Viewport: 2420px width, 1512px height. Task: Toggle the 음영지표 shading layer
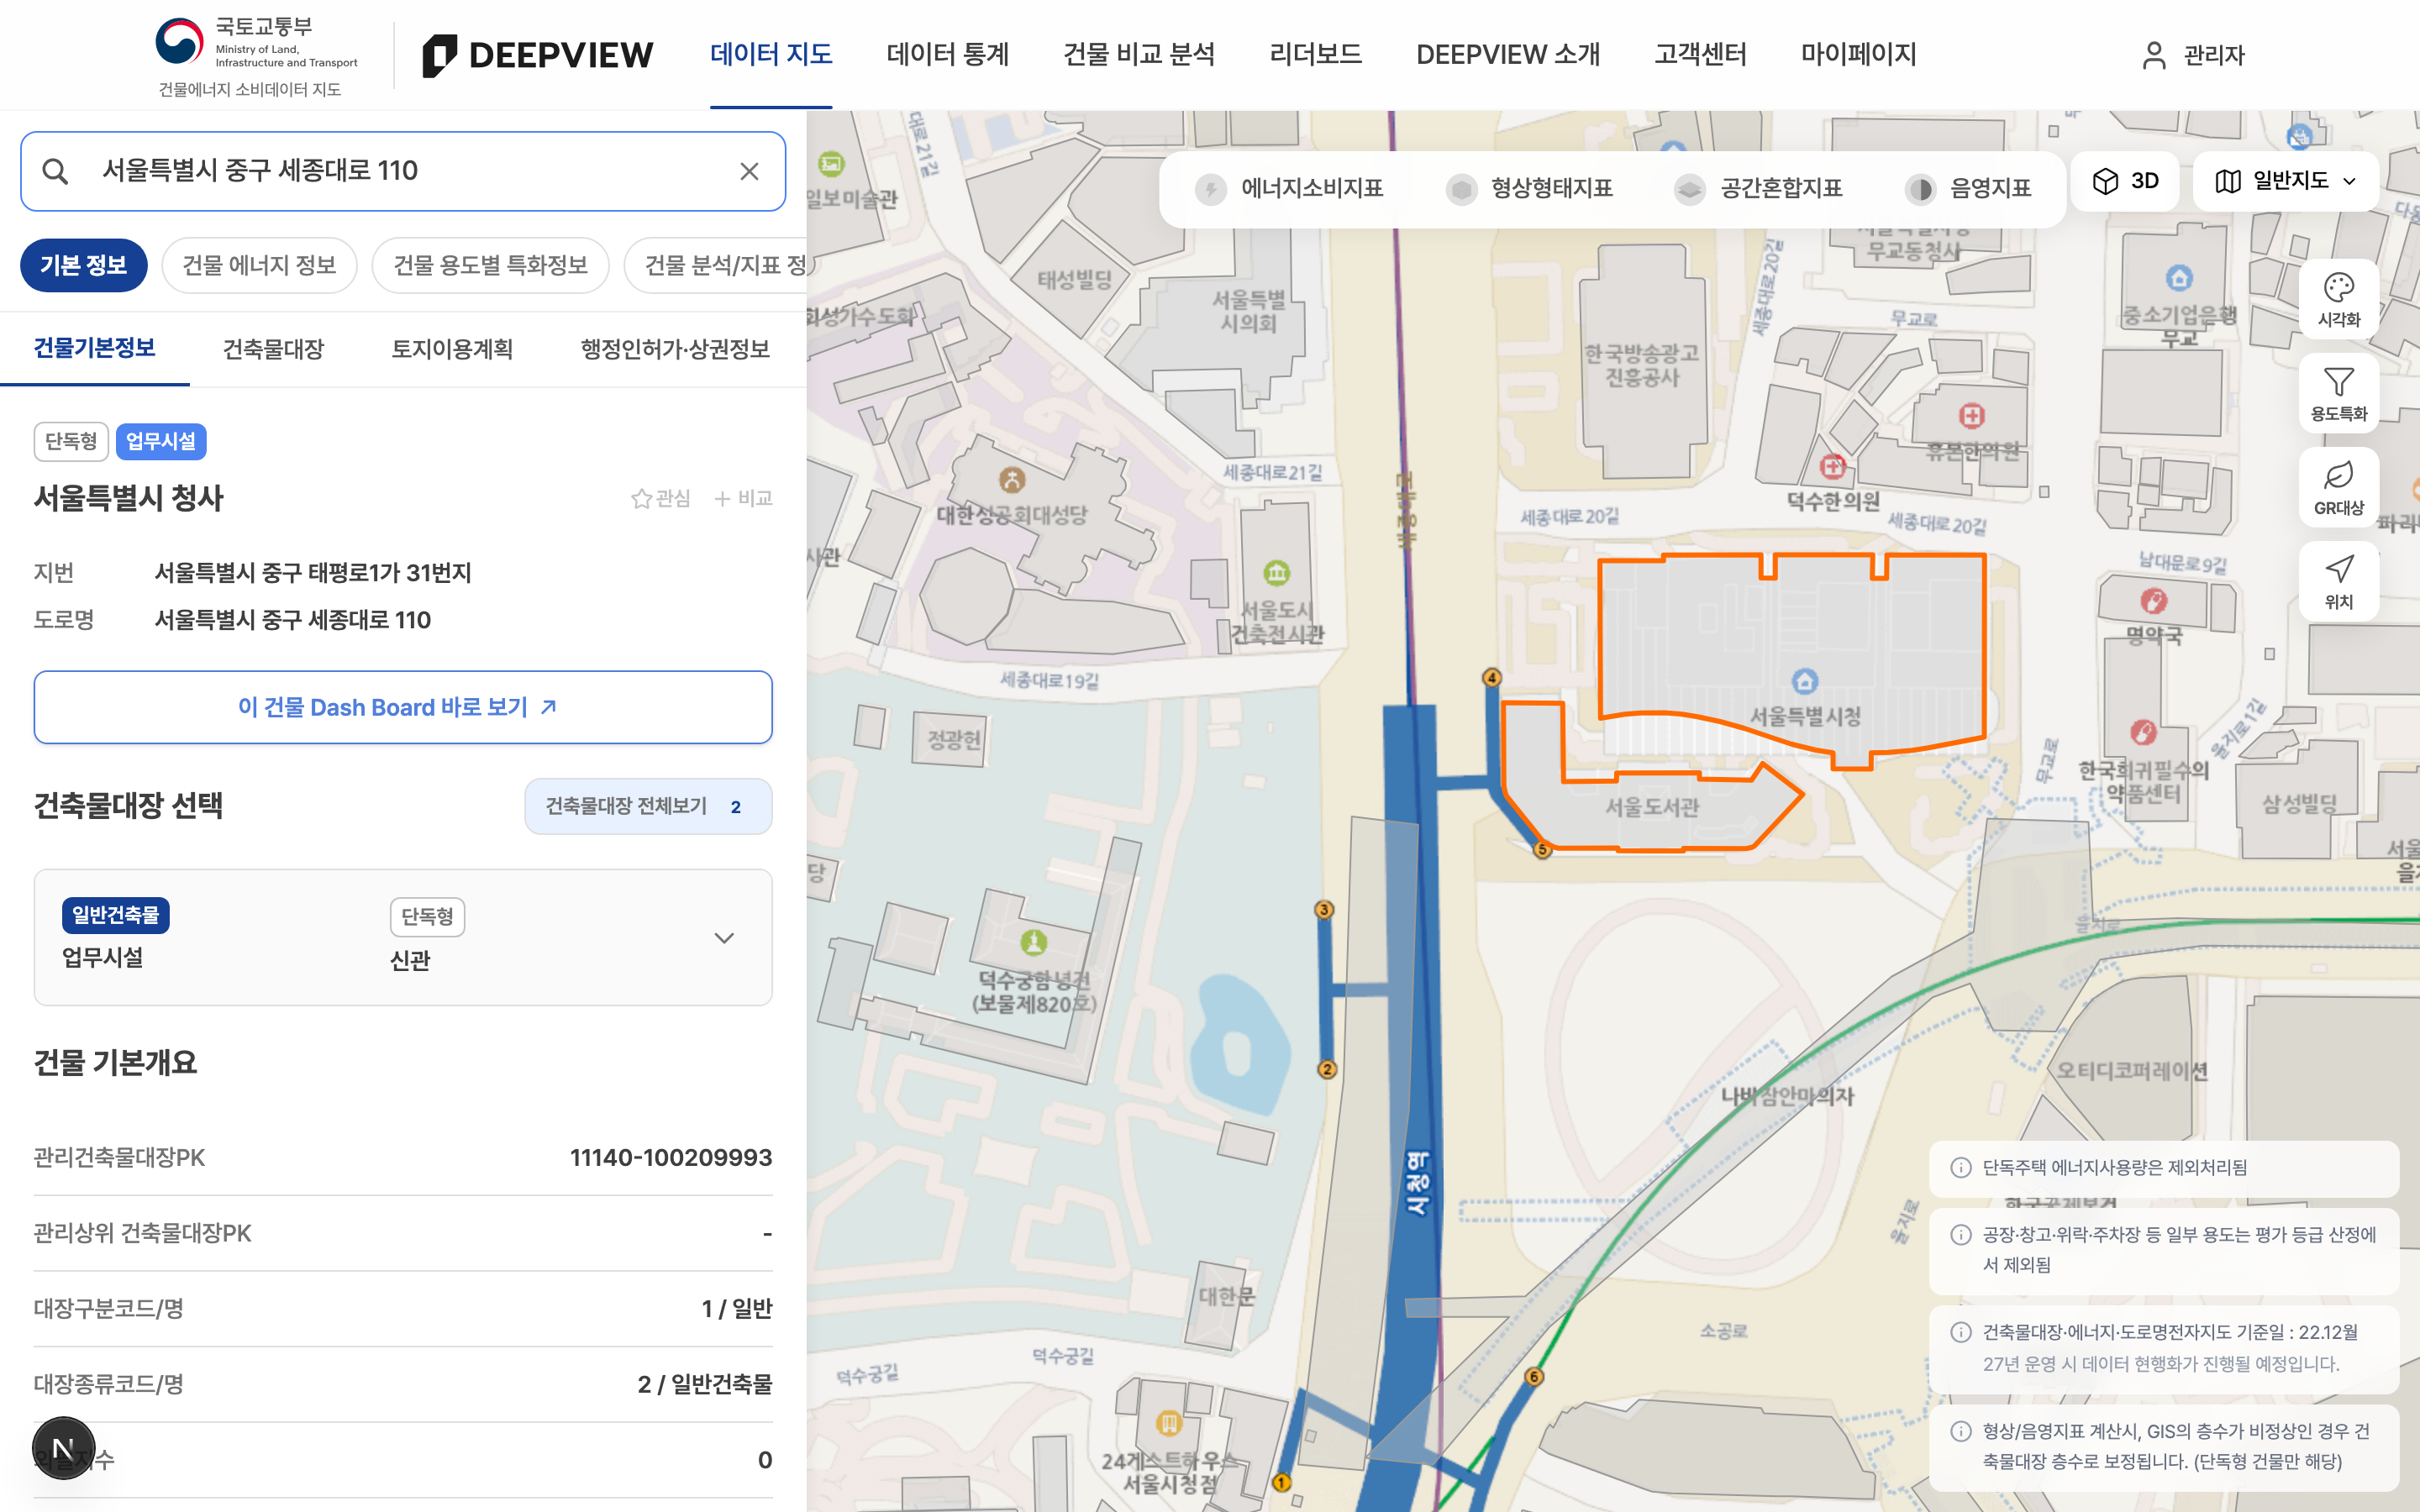click(x=1969, y=188)
